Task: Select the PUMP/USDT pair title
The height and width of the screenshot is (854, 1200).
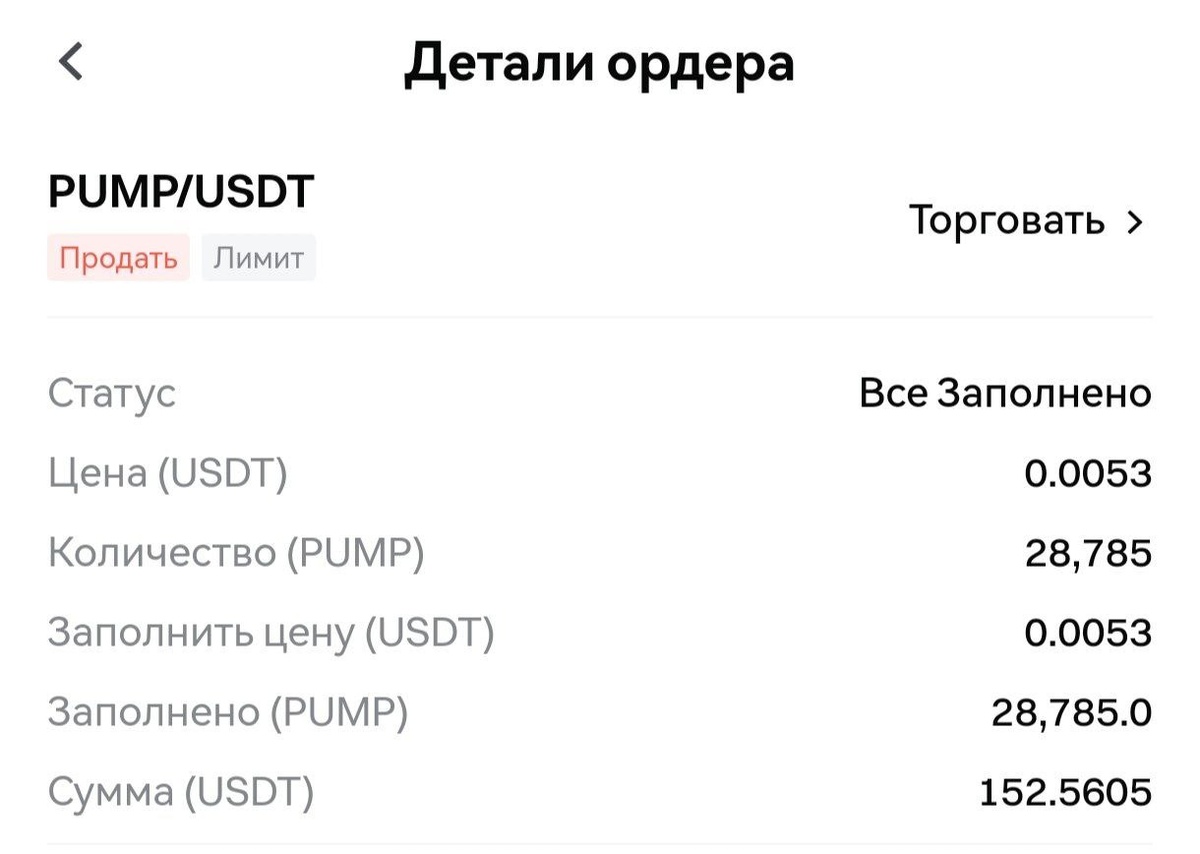Action: [x=181, y=191]
